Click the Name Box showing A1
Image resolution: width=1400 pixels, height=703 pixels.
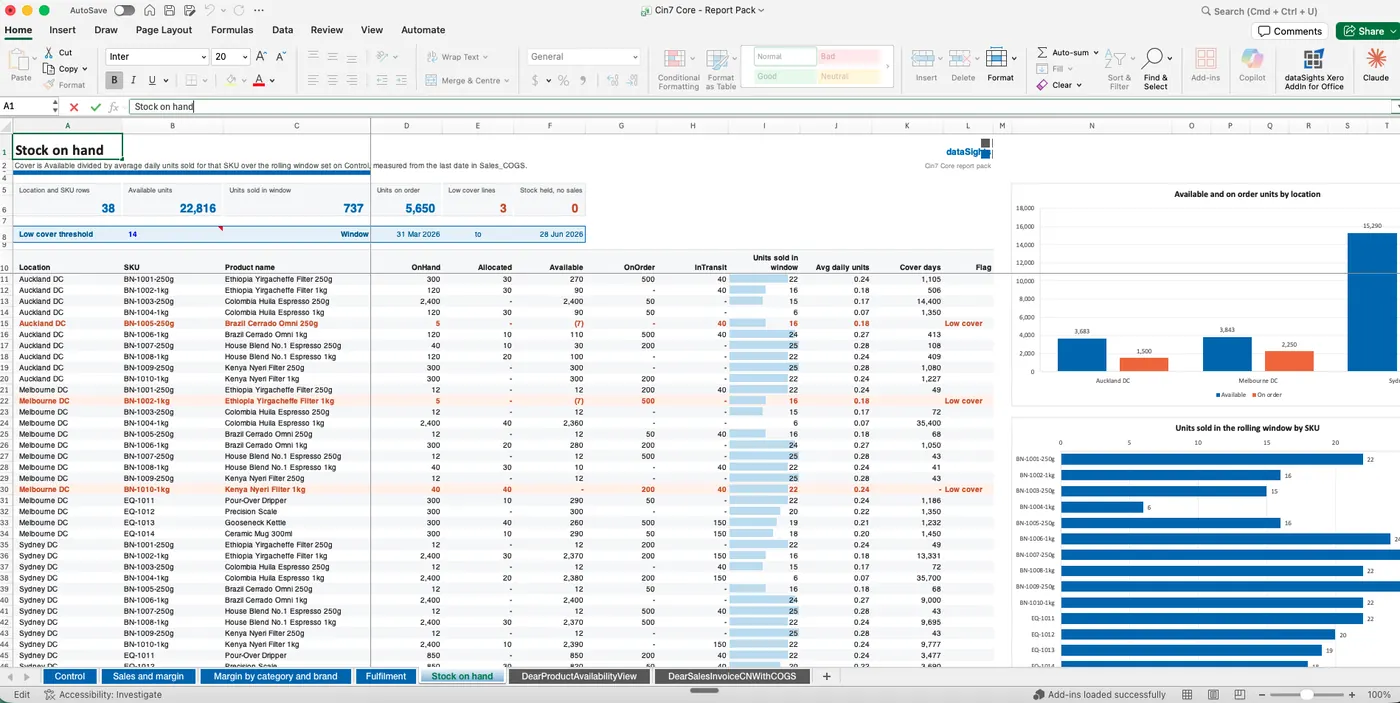tap(30, 106)
